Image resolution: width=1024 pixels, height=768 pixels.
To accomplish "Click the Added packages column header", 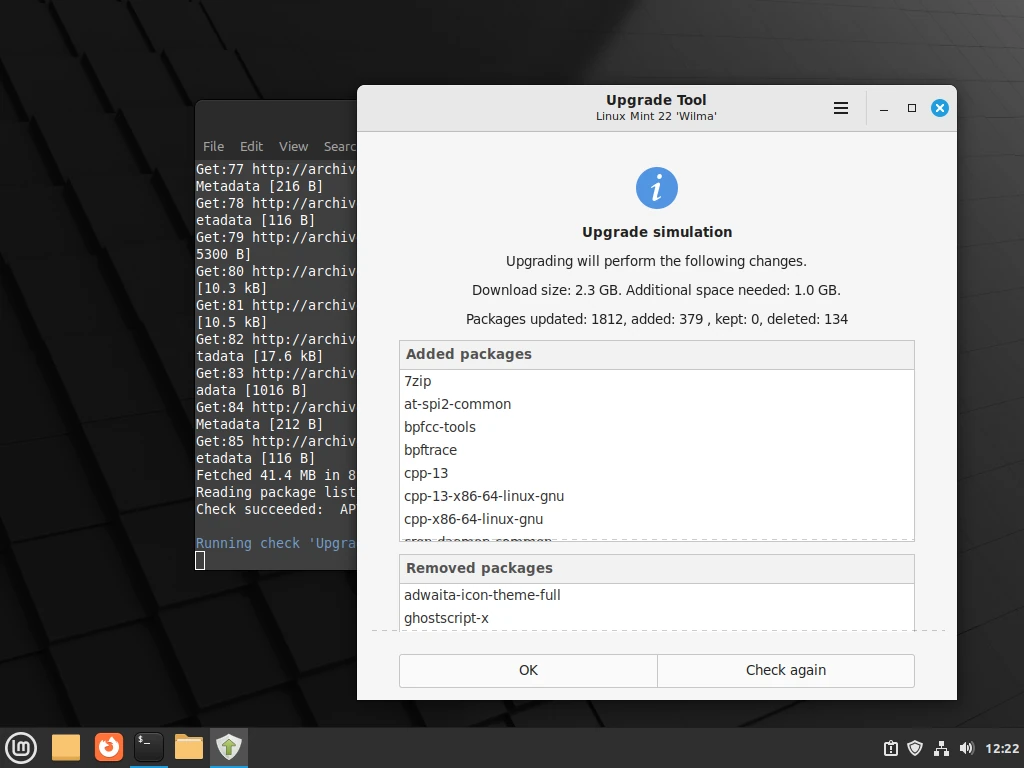I will point(656,354).
